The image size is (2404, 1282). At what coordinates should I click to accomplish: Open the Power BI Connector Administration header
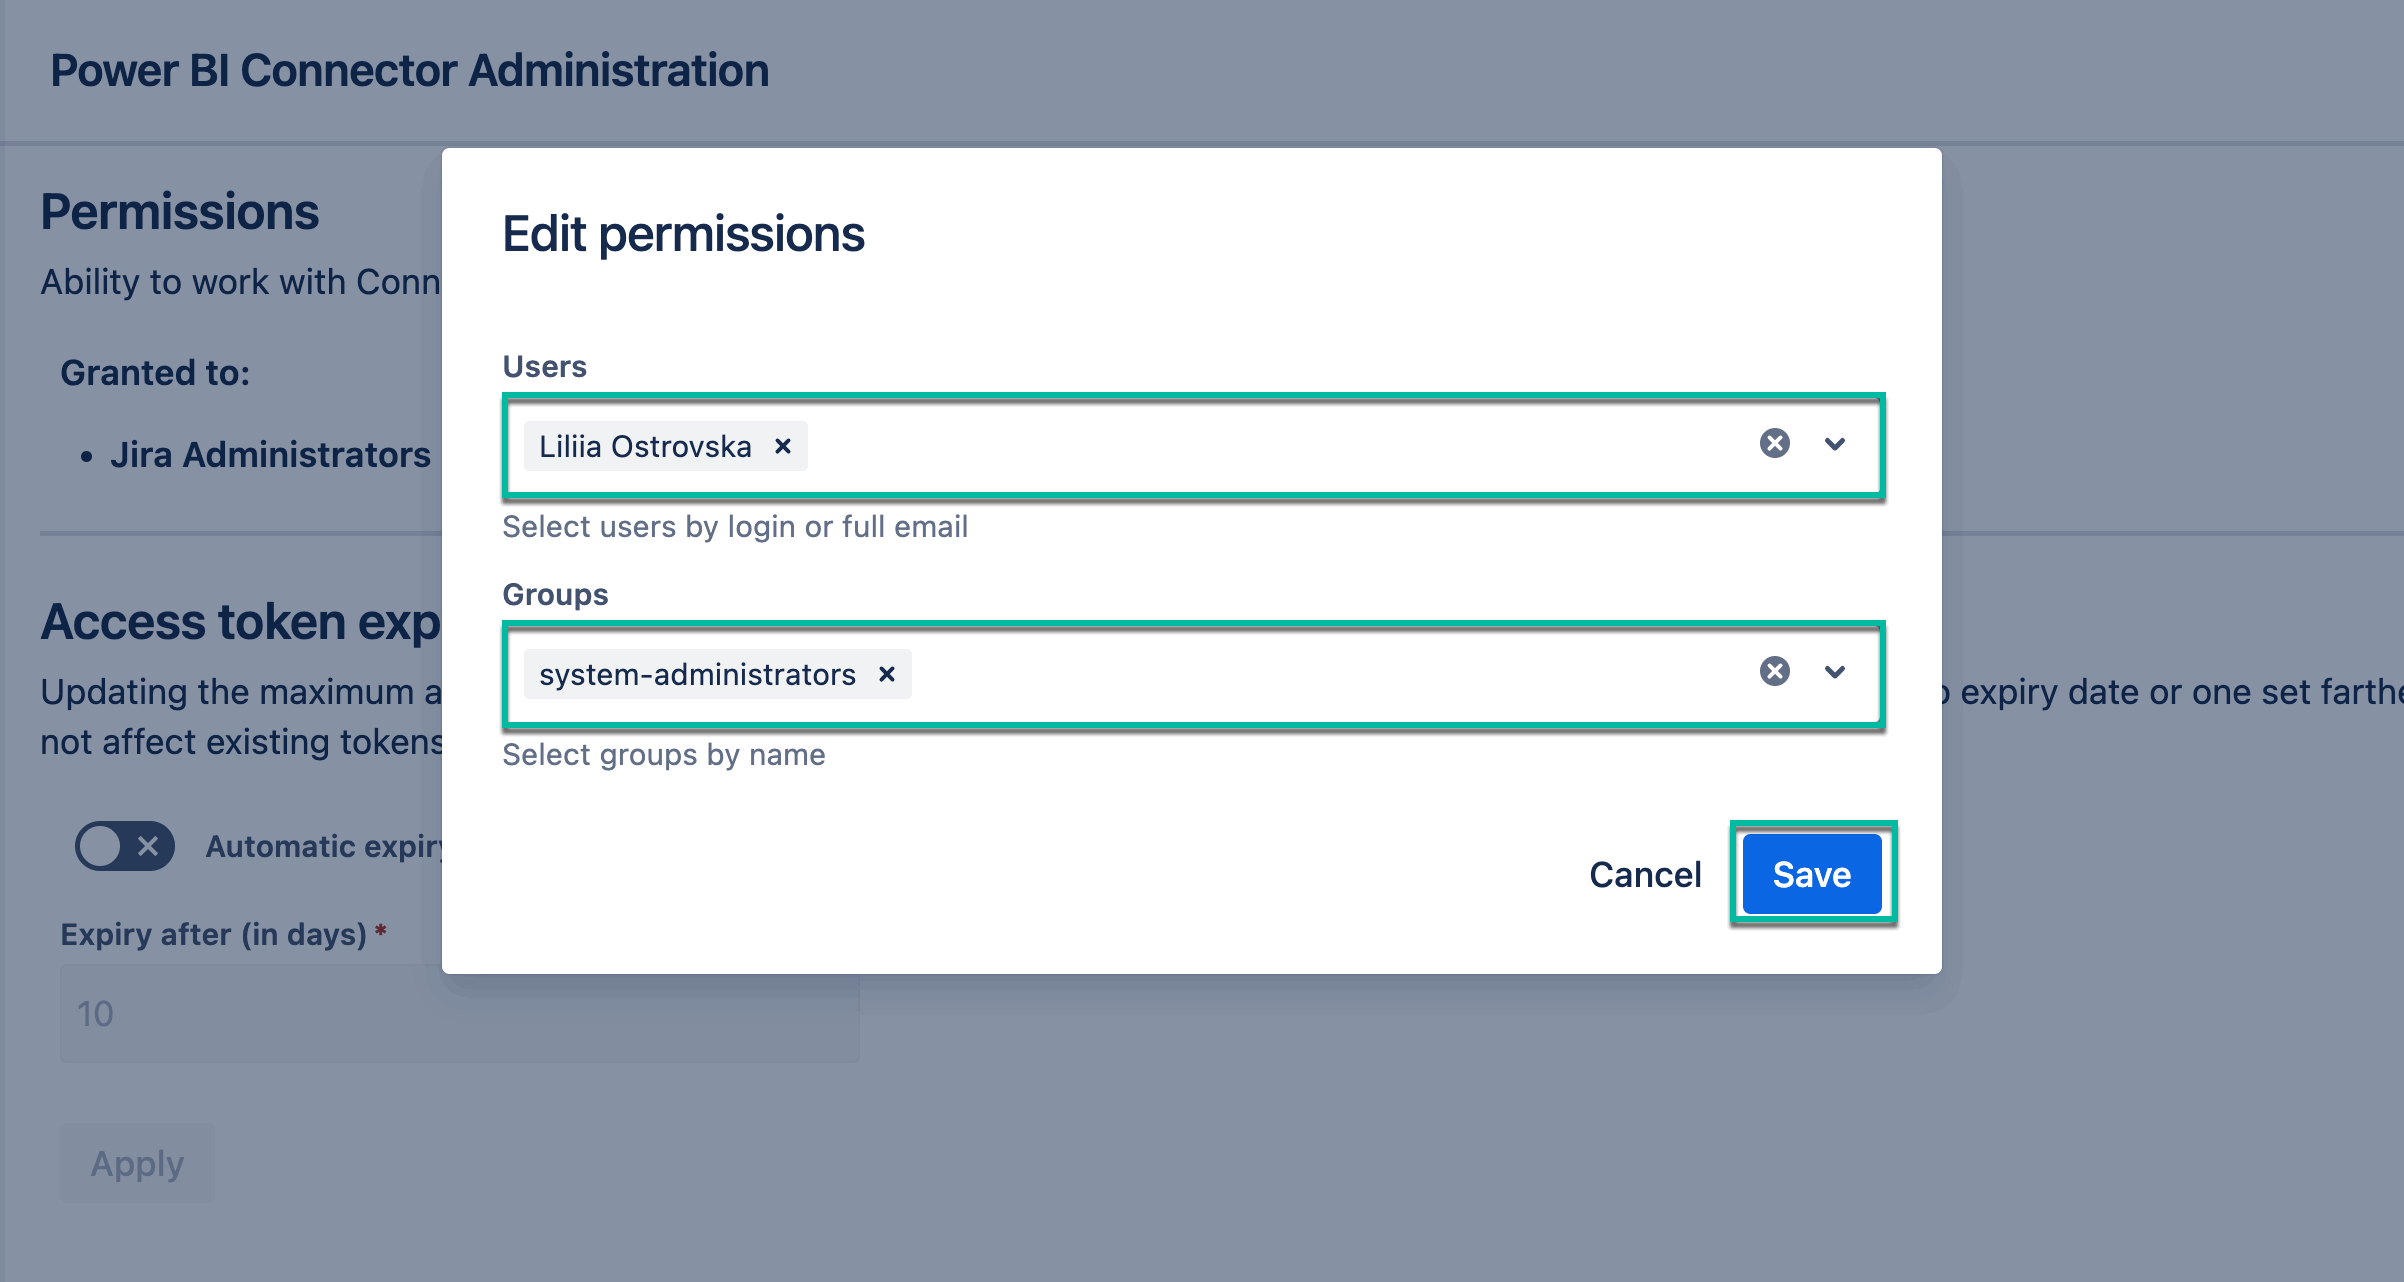coord(410,70)
